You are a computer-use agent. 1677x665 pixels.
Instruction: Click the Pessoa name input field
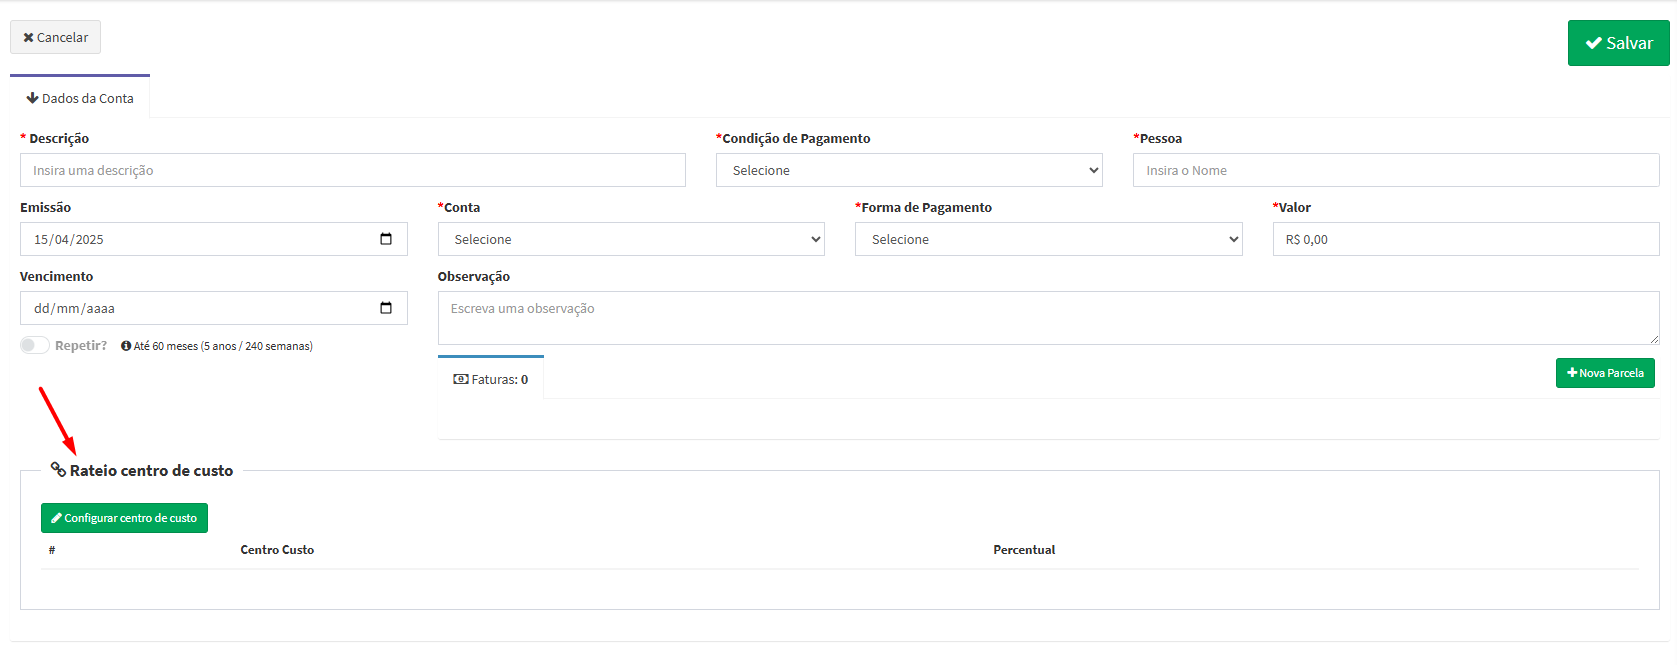pyautogui.click(x=1395, y=170)
